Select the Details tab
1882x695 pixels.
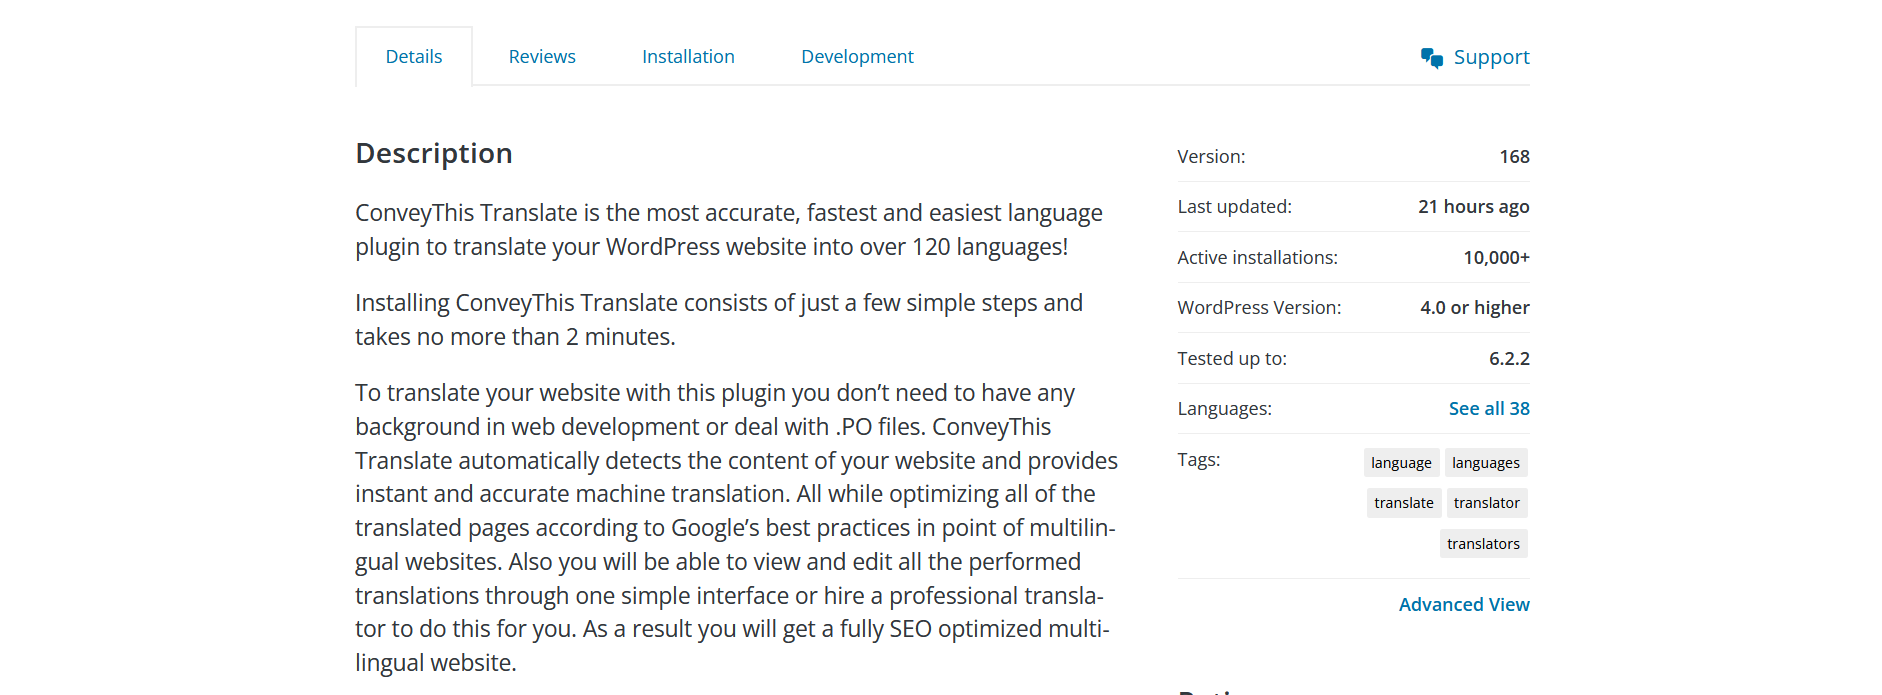click(414, 57)
